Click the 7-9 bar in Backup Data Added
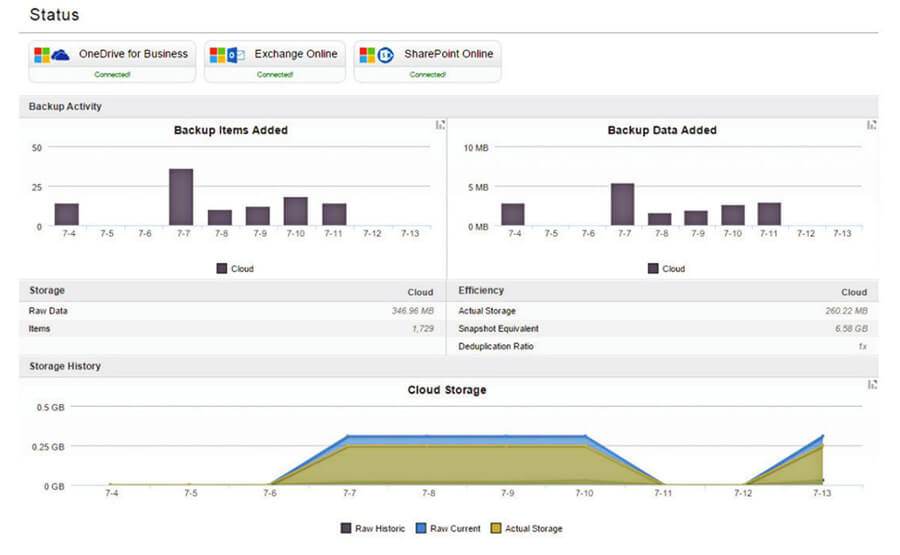Image resolution: width=900 pixels, height=555 pixels. coord(696,218)
